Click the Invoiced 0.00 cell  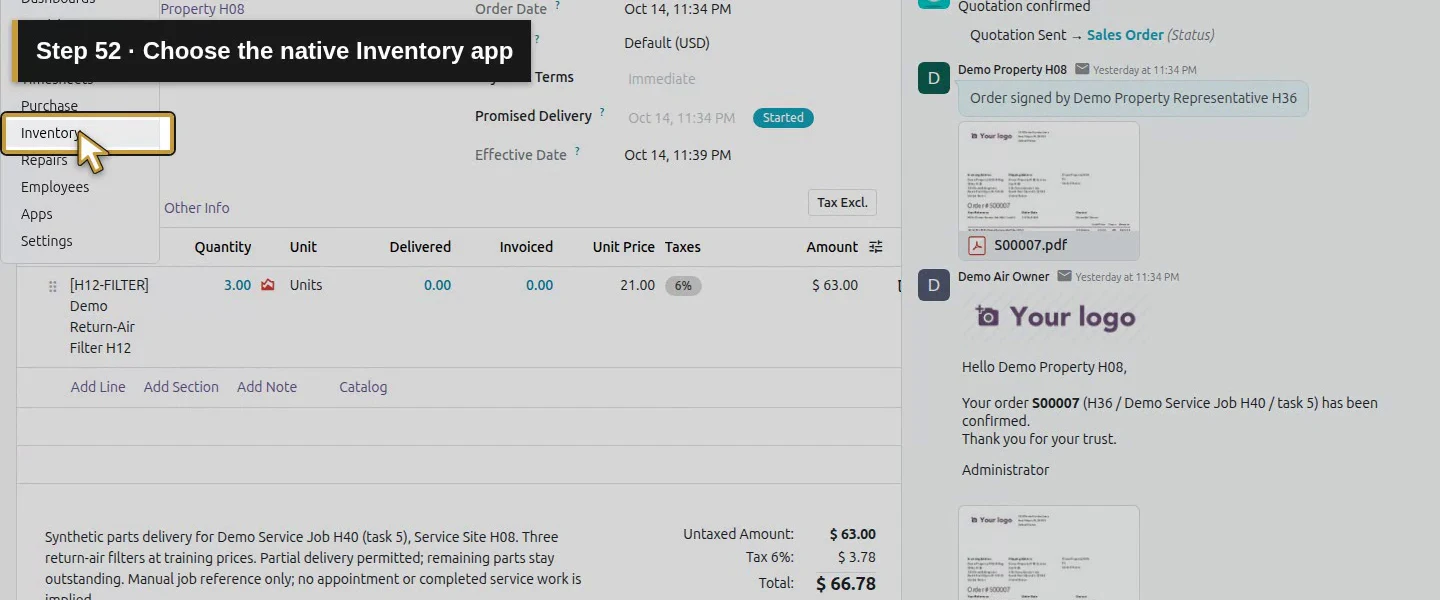click(540, 285)
